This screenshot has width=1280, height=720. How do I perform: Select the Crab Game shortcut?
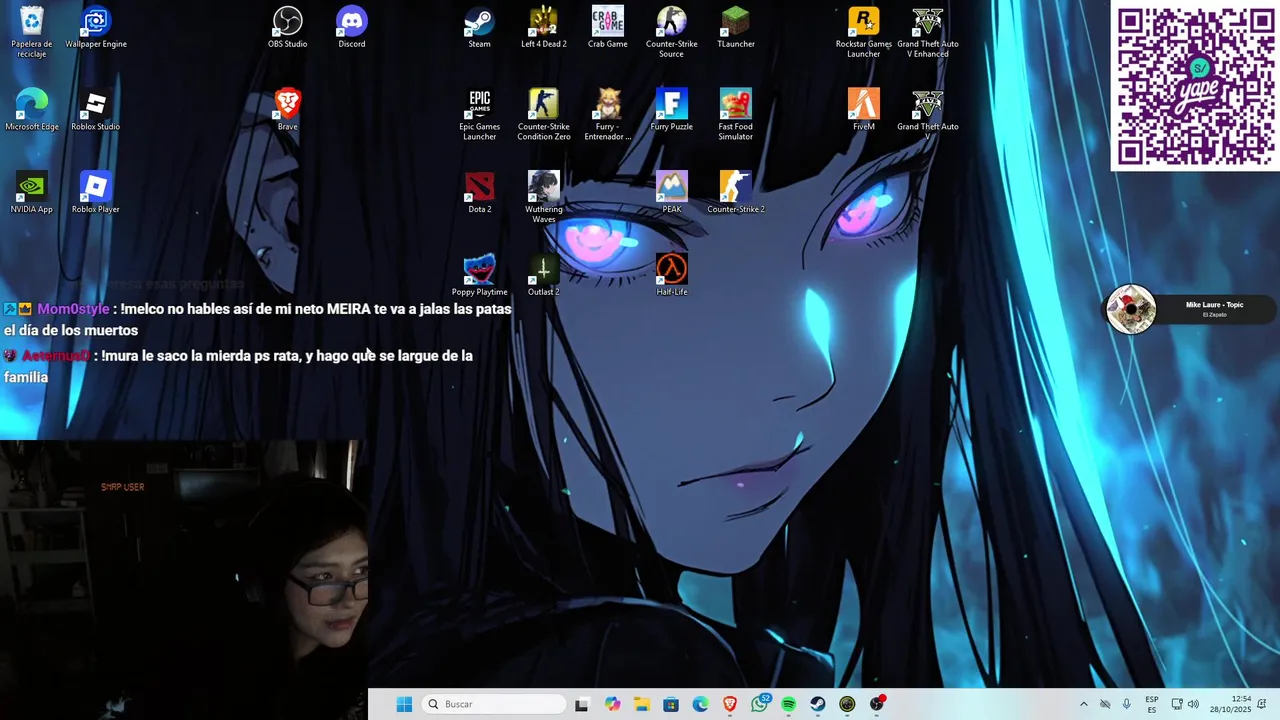(x=608, y=28)
